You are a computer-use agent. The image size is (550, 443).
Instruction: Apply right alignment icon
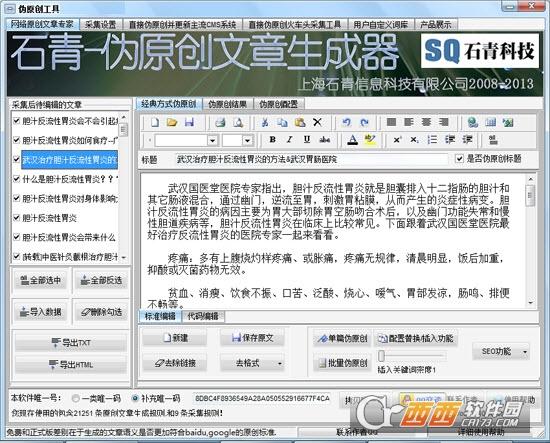point(443,122)
